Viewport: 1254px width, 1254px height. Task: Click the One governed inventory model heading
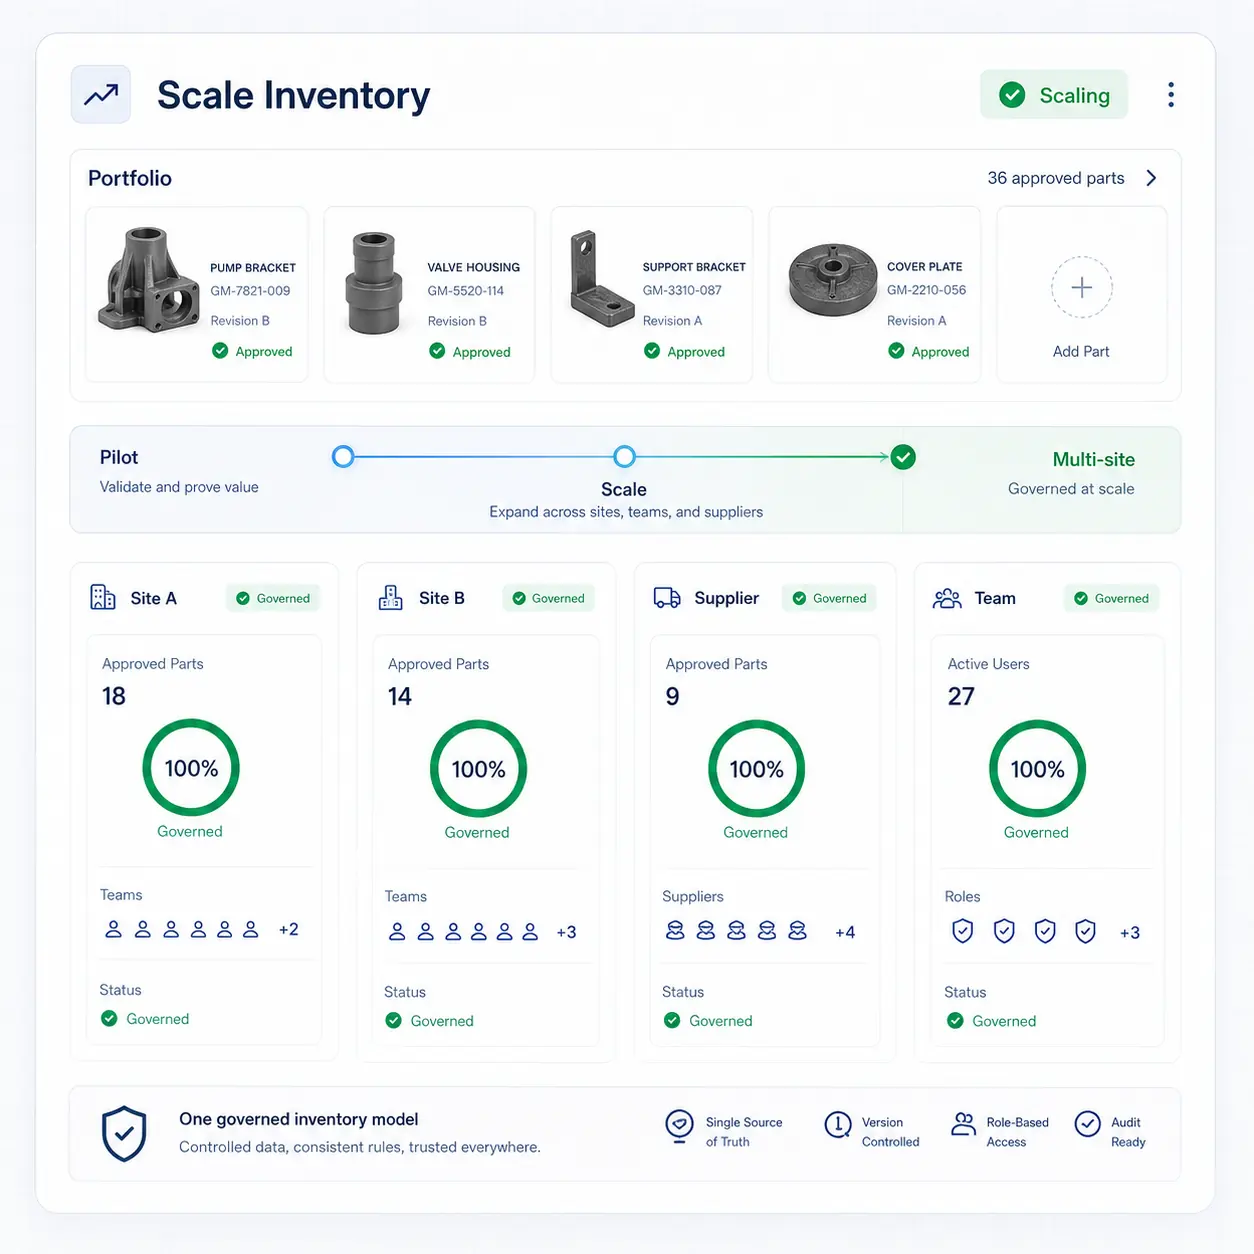pyautogui.click(x=299, y=1119)
